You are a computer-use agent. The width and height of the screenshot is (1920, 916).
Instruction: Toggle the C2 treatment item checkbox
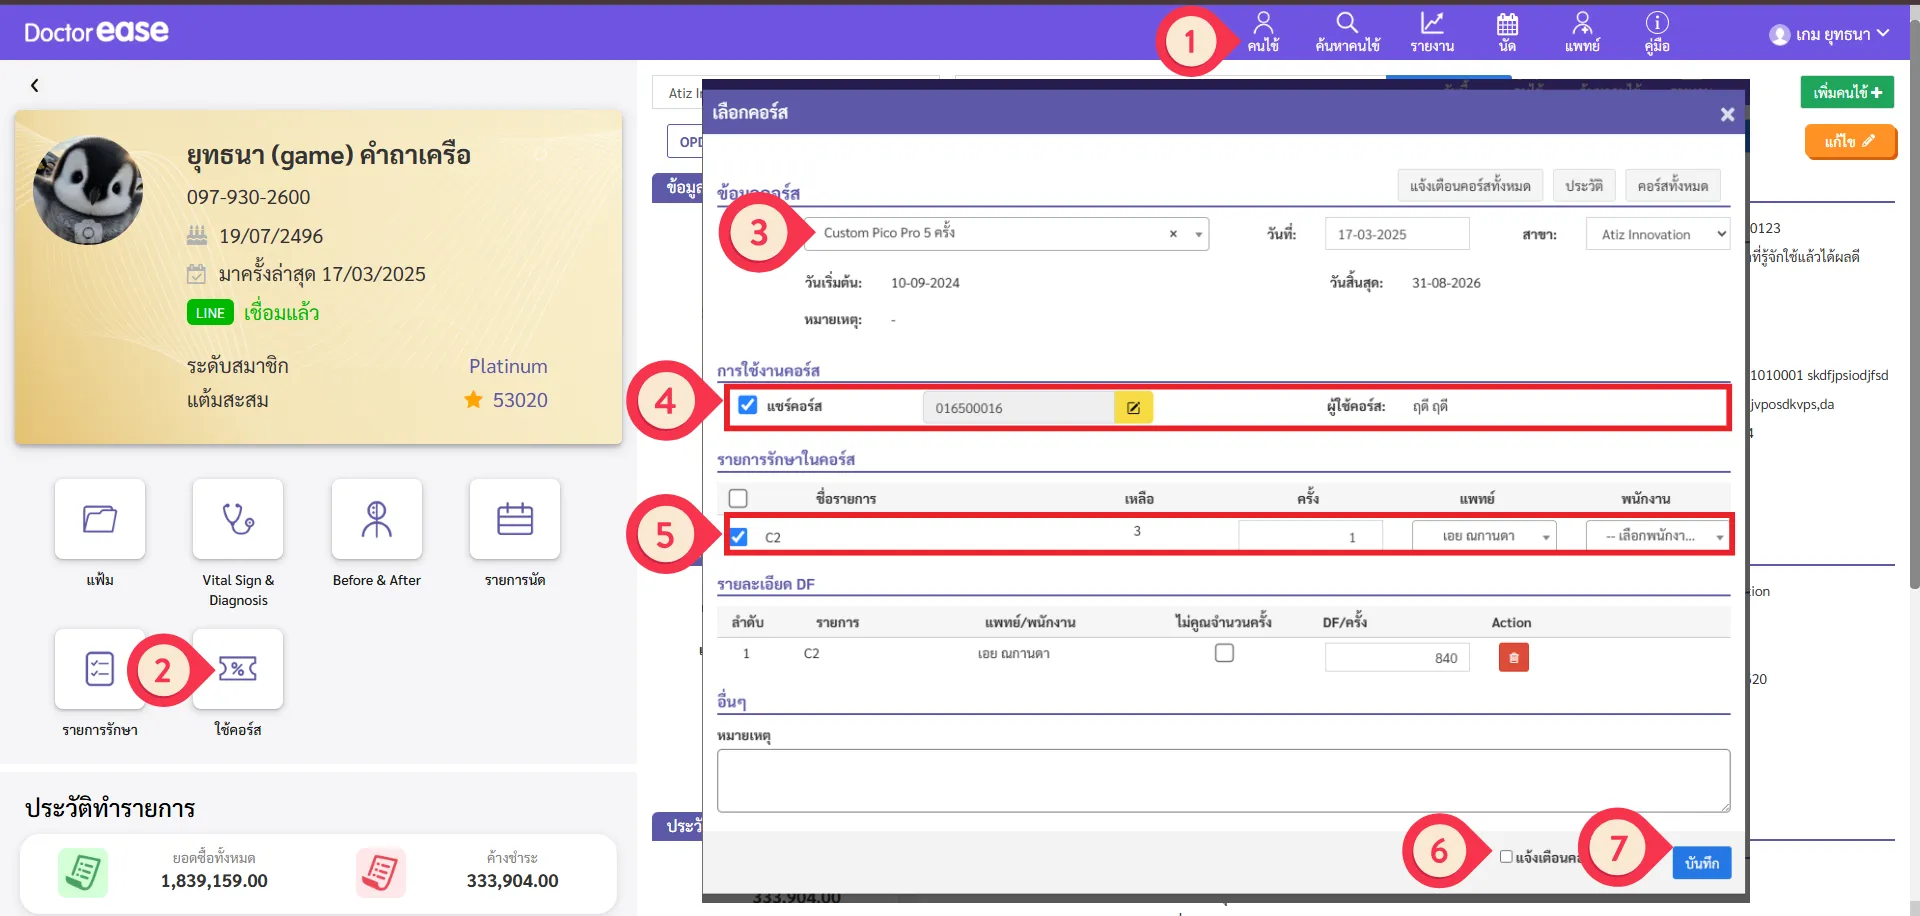coord(738,537)
